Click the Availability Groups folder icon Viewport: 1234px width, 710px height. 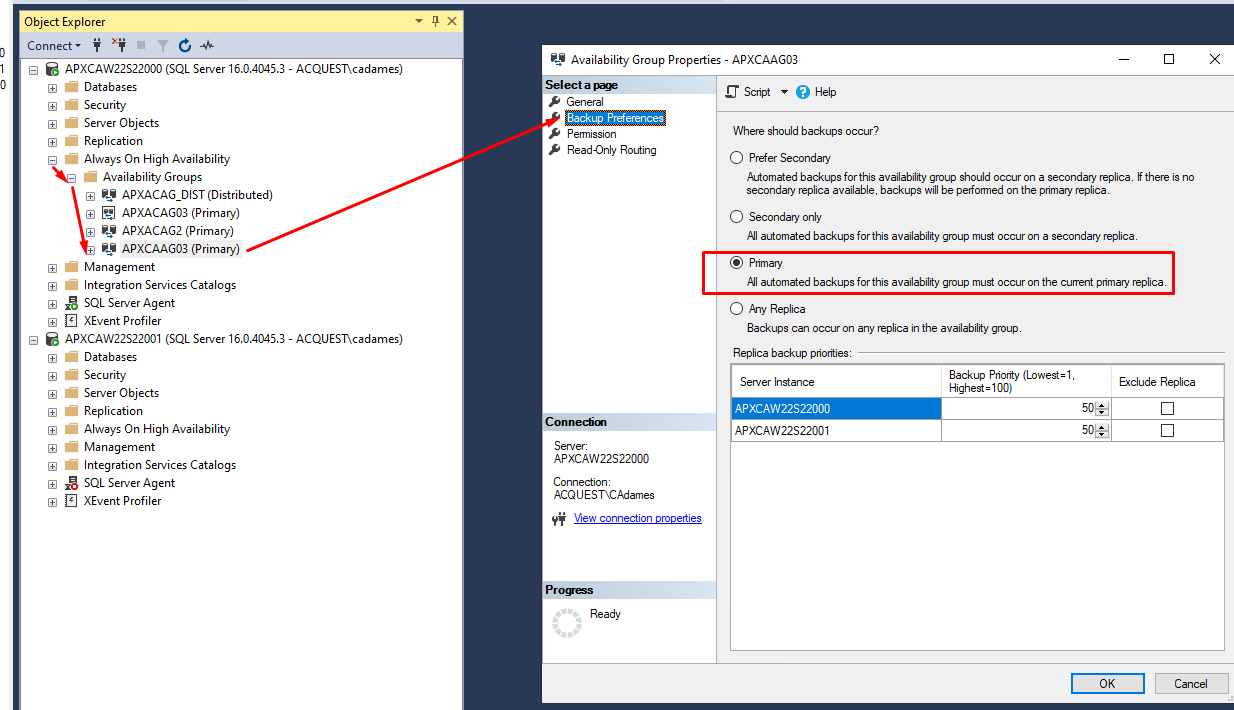pos(90,177)
